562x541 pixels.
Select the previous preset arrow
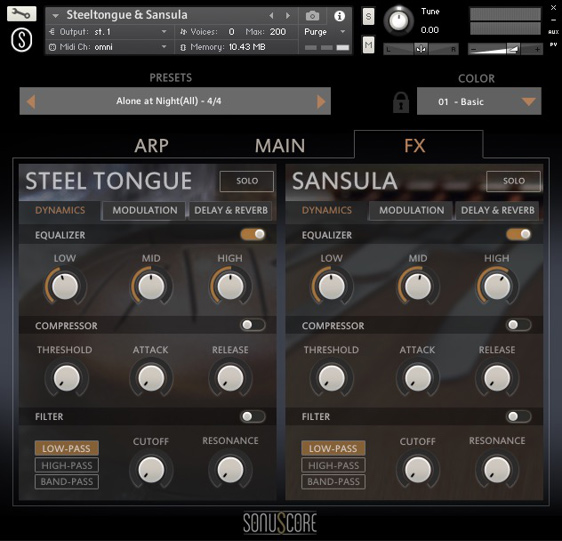31,101
